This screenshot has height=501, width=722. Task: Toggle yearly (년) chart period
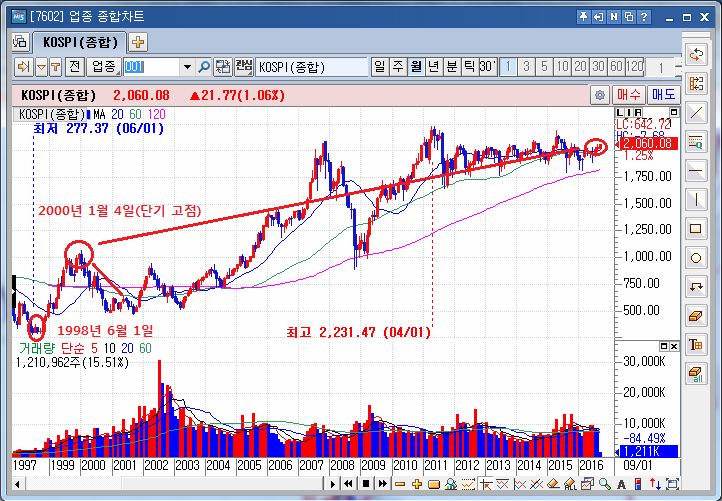434,67
